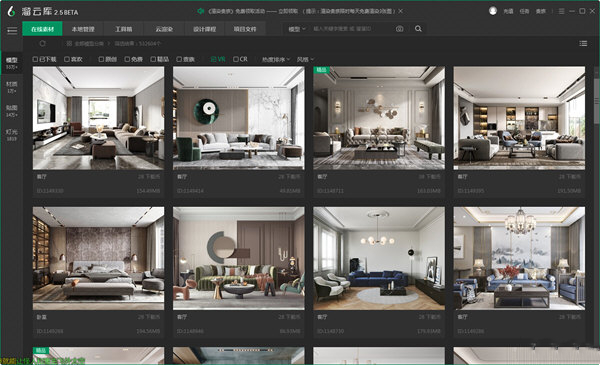Expand the 热度排序 sort dropdown
Screen dimensions: 600x365
[x=276, y=59]
